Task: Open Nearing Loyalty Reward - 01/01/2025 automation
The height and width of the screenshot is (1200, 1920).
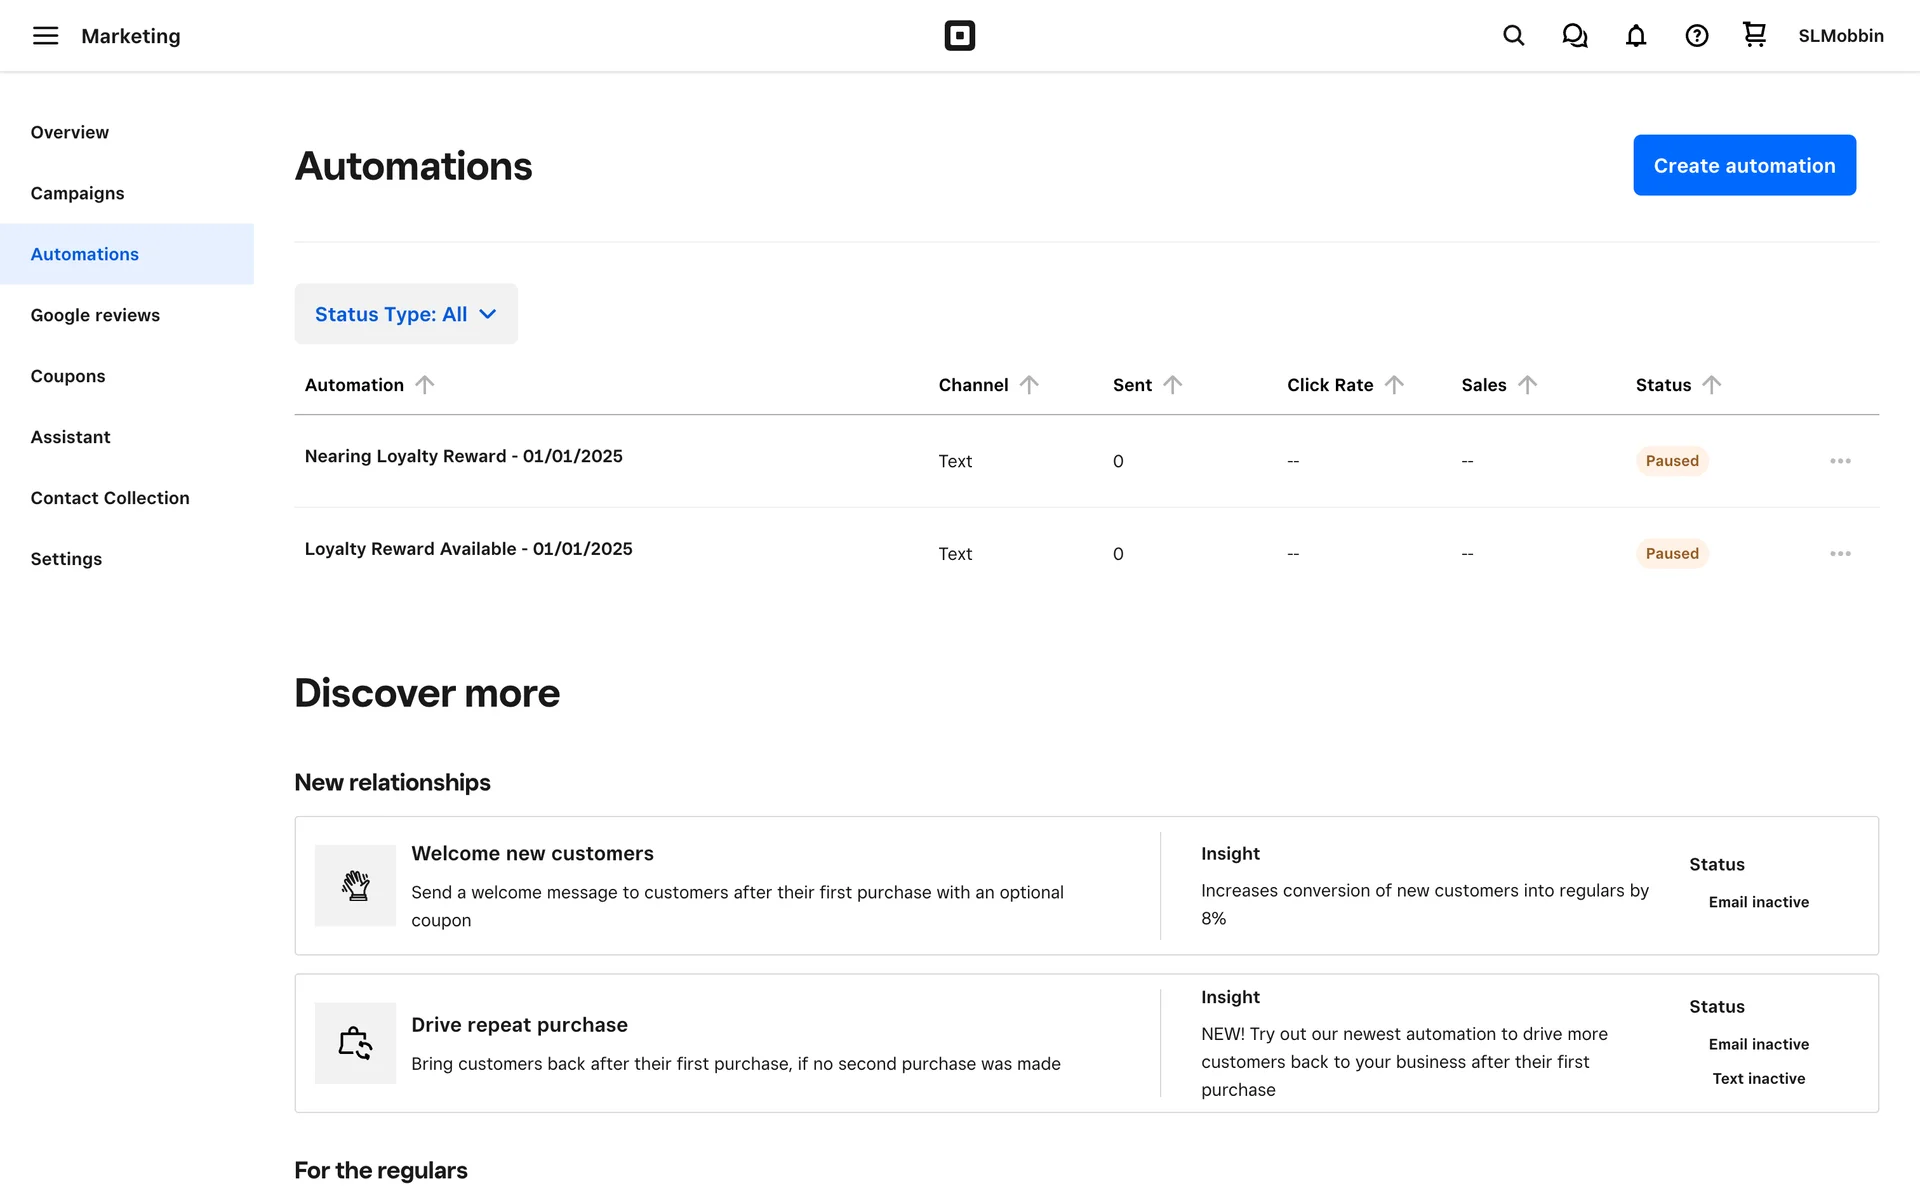Action: (463, 456)
